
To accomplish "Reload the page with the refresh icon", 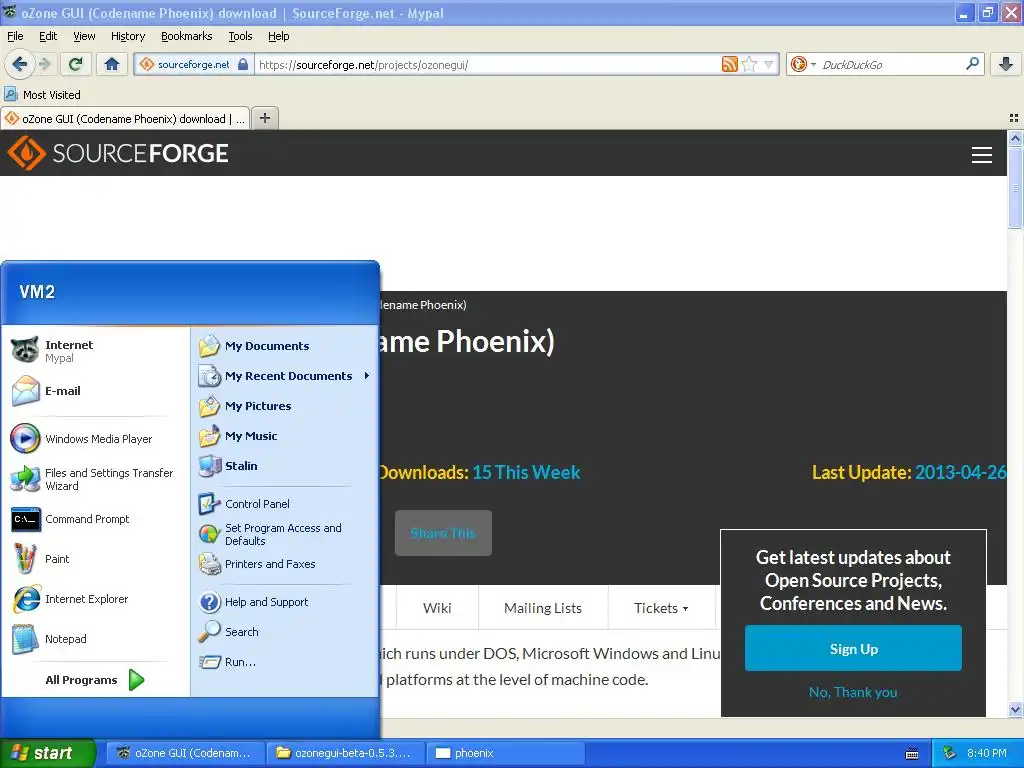I will (76, 64).
